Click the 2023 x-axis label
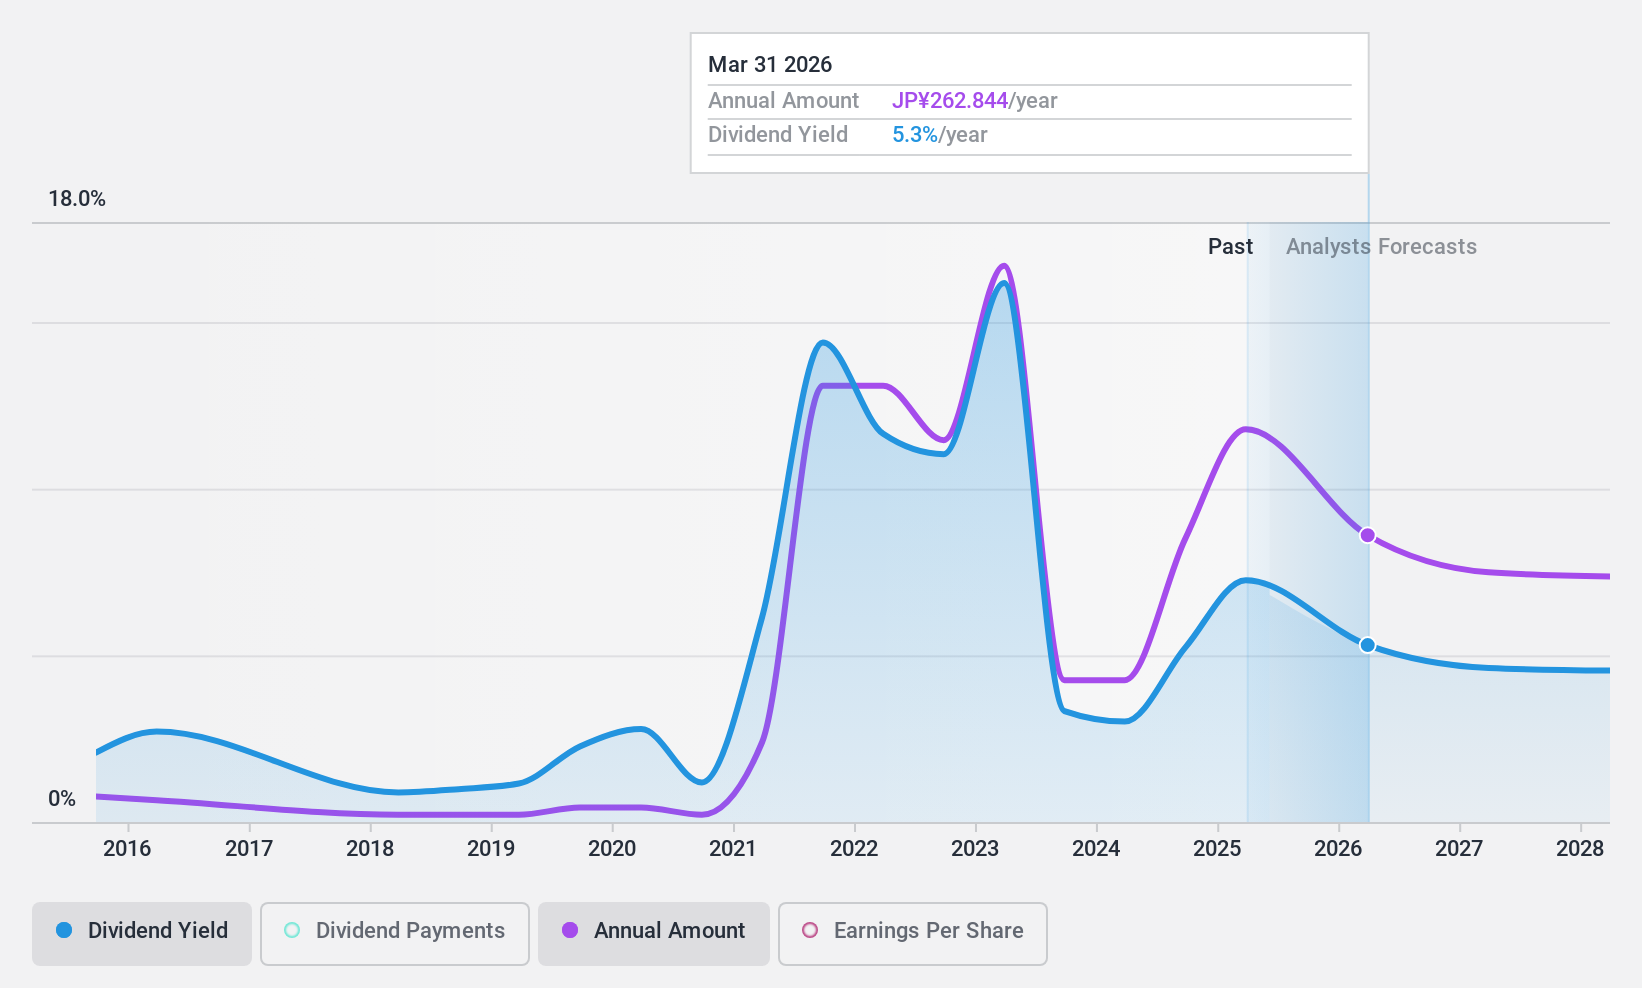The height and width of the screenshot is (988, 1642). click(975, 849)
